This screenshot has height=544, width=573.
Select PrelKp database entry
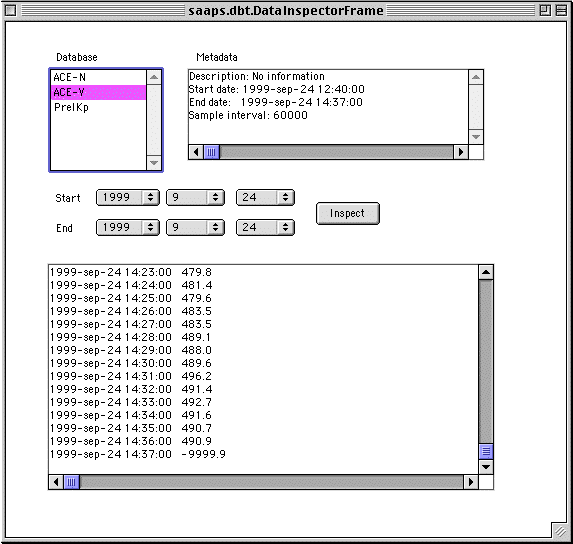click(x=98, y=107)
